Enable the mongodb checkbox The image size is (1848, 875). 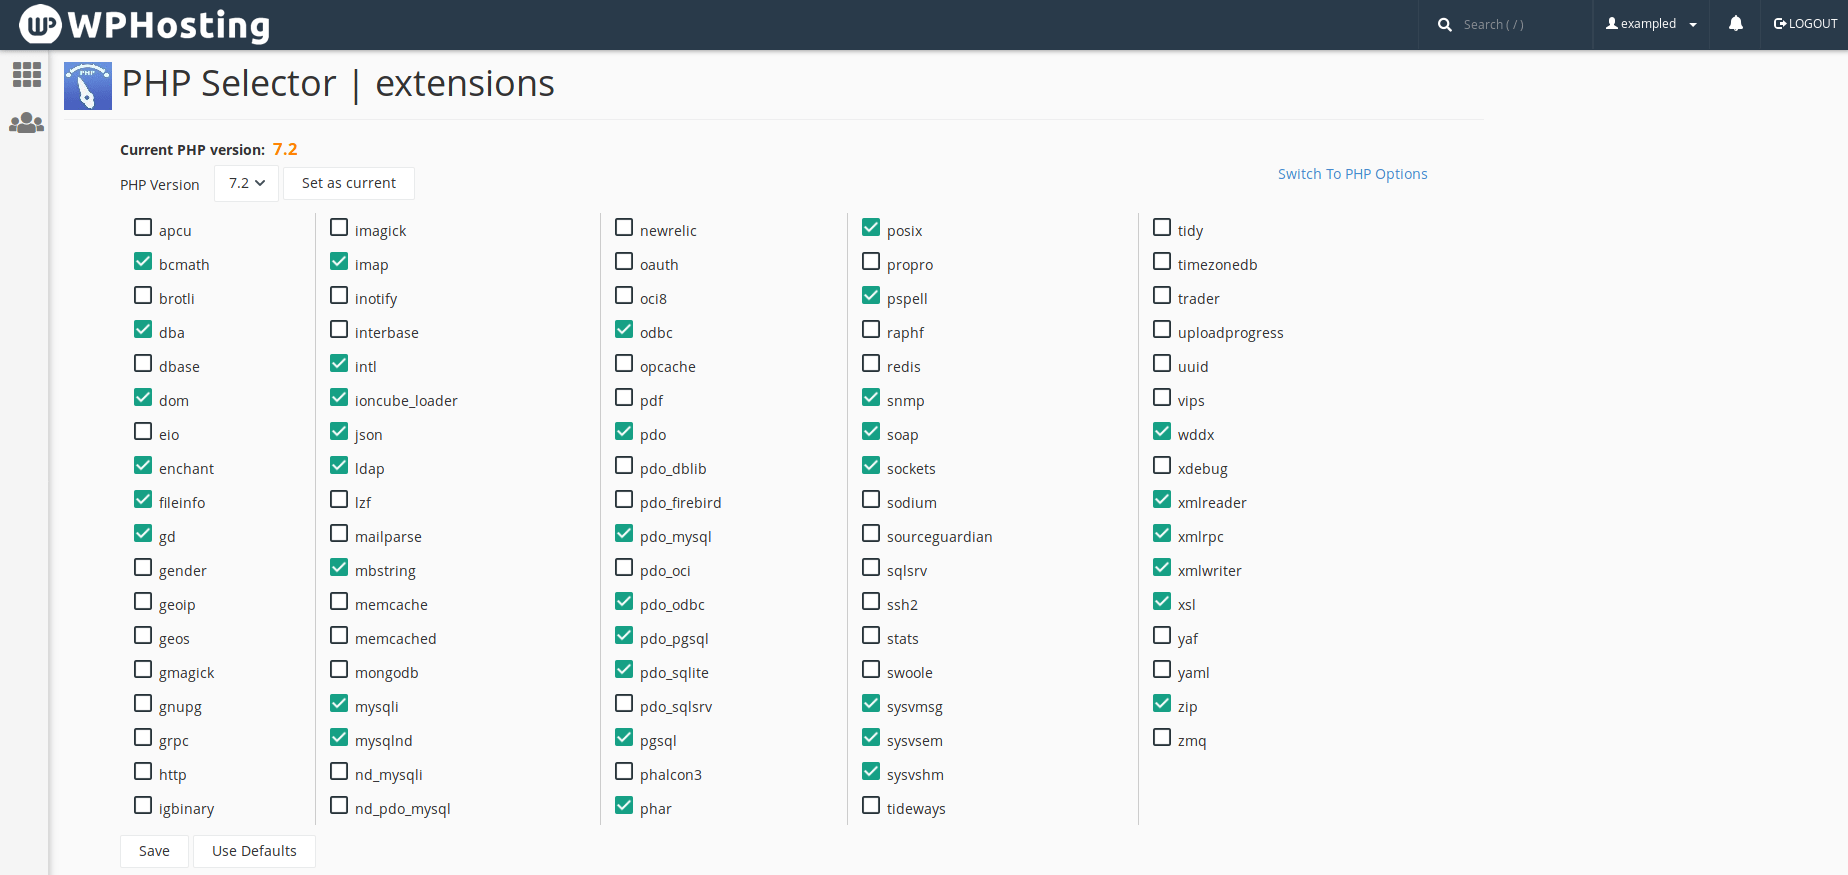(x=339, y=670)
